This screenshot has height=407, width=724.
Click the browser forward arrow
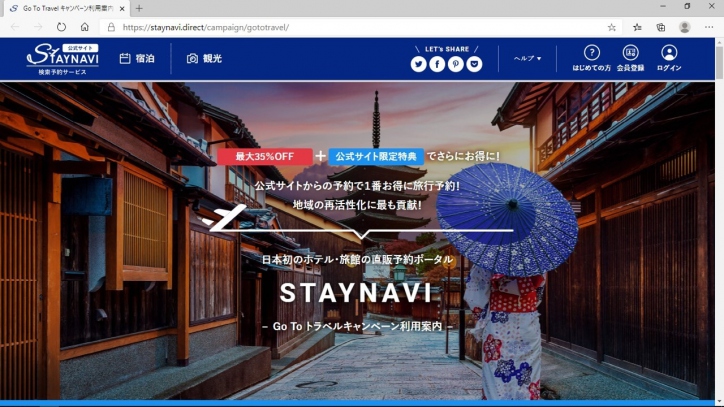click(38, 27)
